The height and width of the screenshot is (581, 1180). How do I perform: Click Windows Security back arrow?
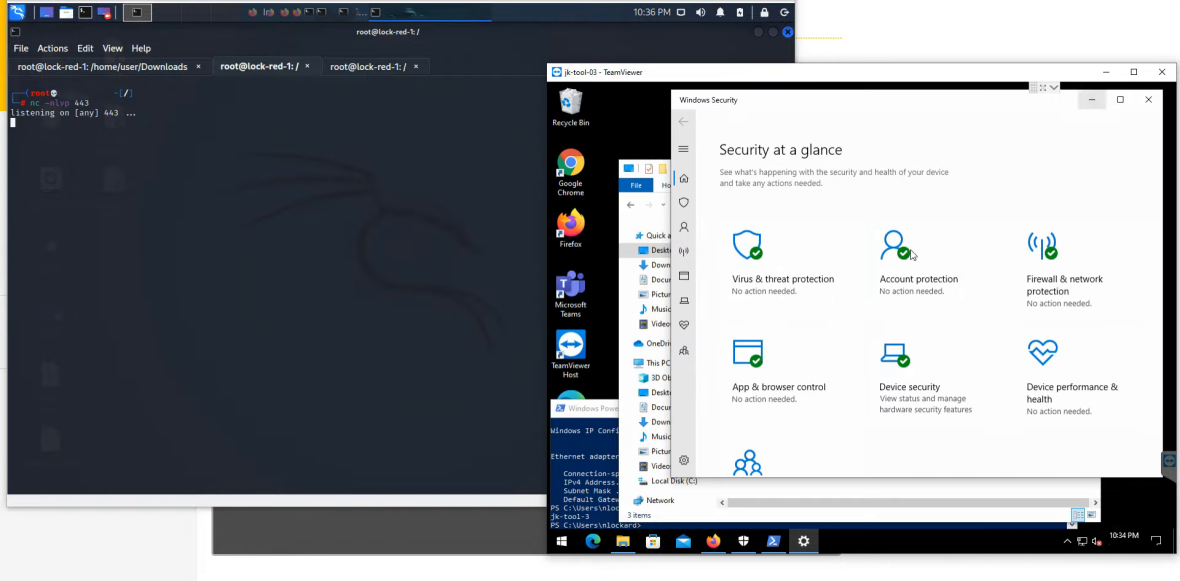pos(683,121)
